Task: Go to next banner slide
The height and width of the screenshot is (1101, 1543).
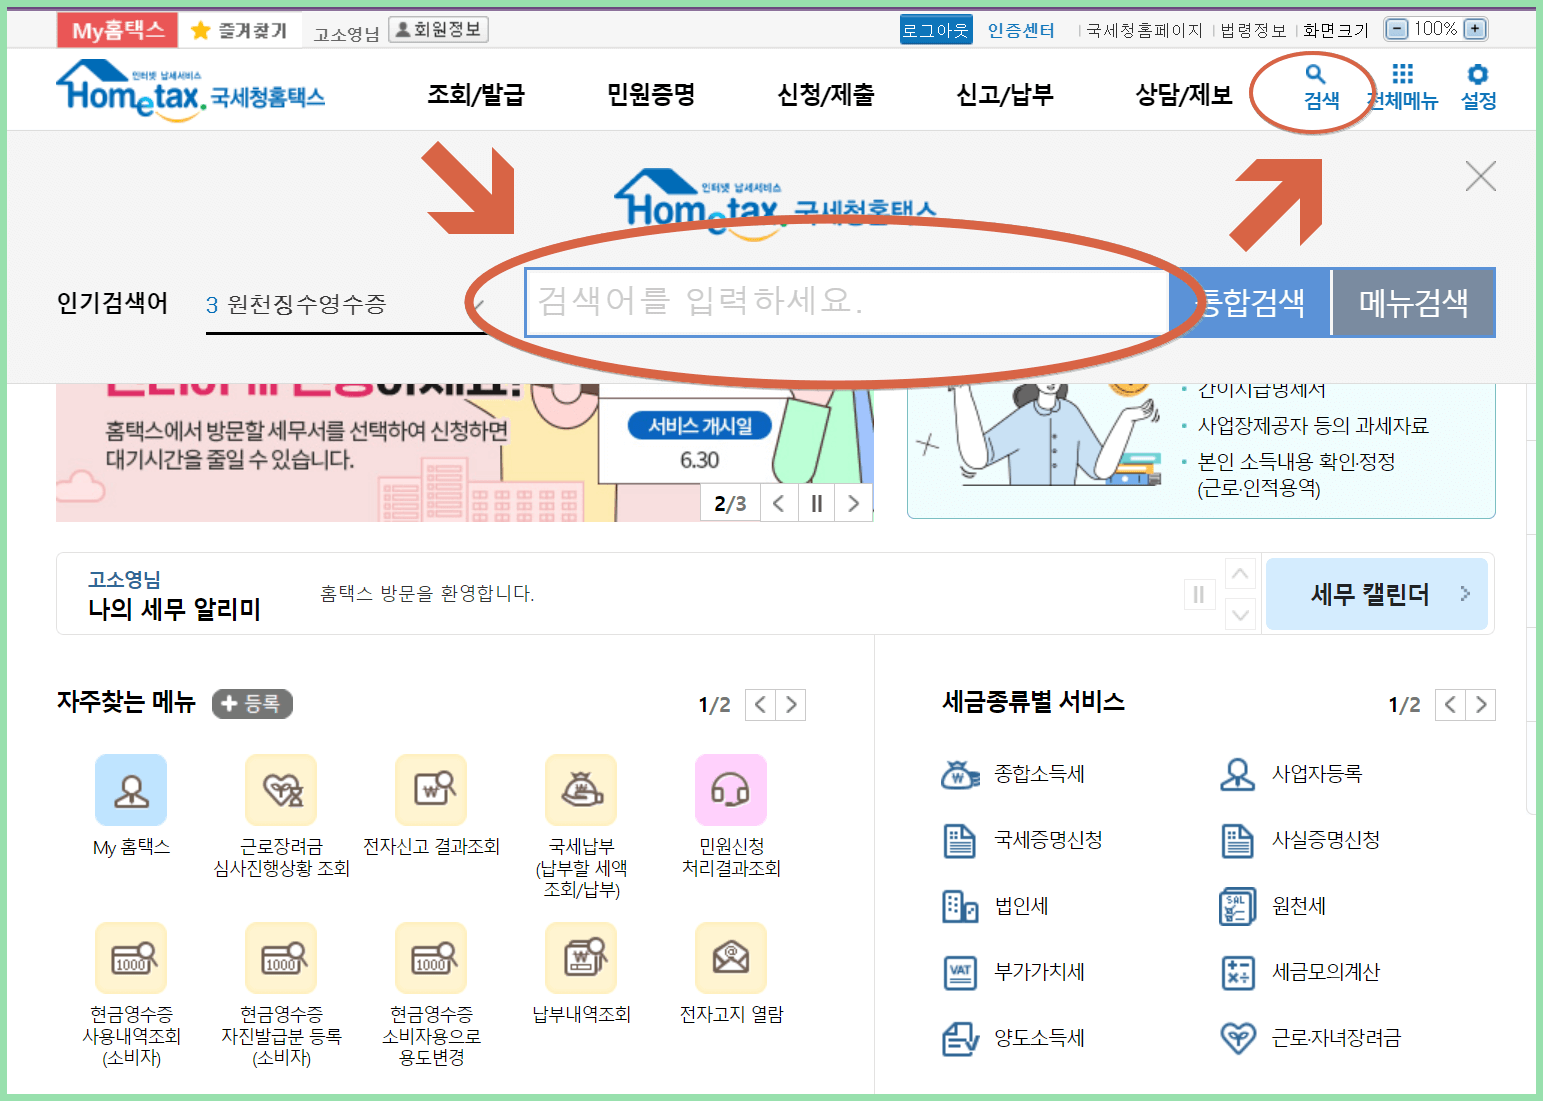Action: (x=854, y=503)
